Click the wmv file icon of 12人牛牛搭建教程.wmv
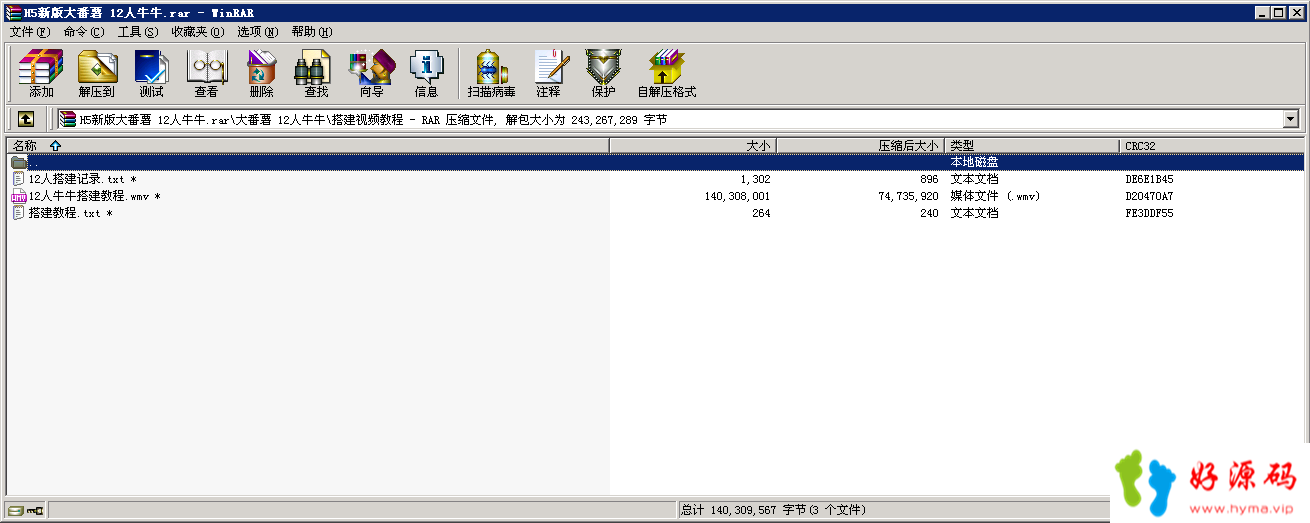Screen dimensions: 1310x523 (x=18, y=196)
